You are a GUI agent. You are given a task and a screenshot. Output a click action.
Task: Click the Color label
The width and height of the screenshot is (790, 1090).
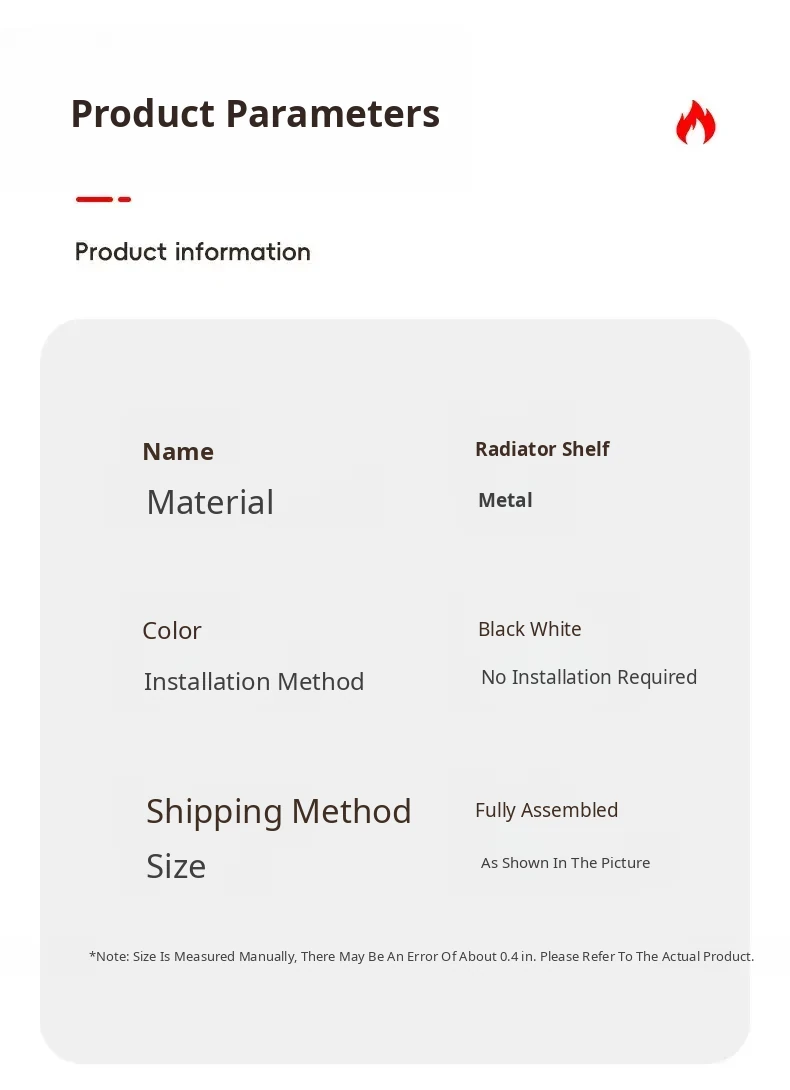click(172, 631)
